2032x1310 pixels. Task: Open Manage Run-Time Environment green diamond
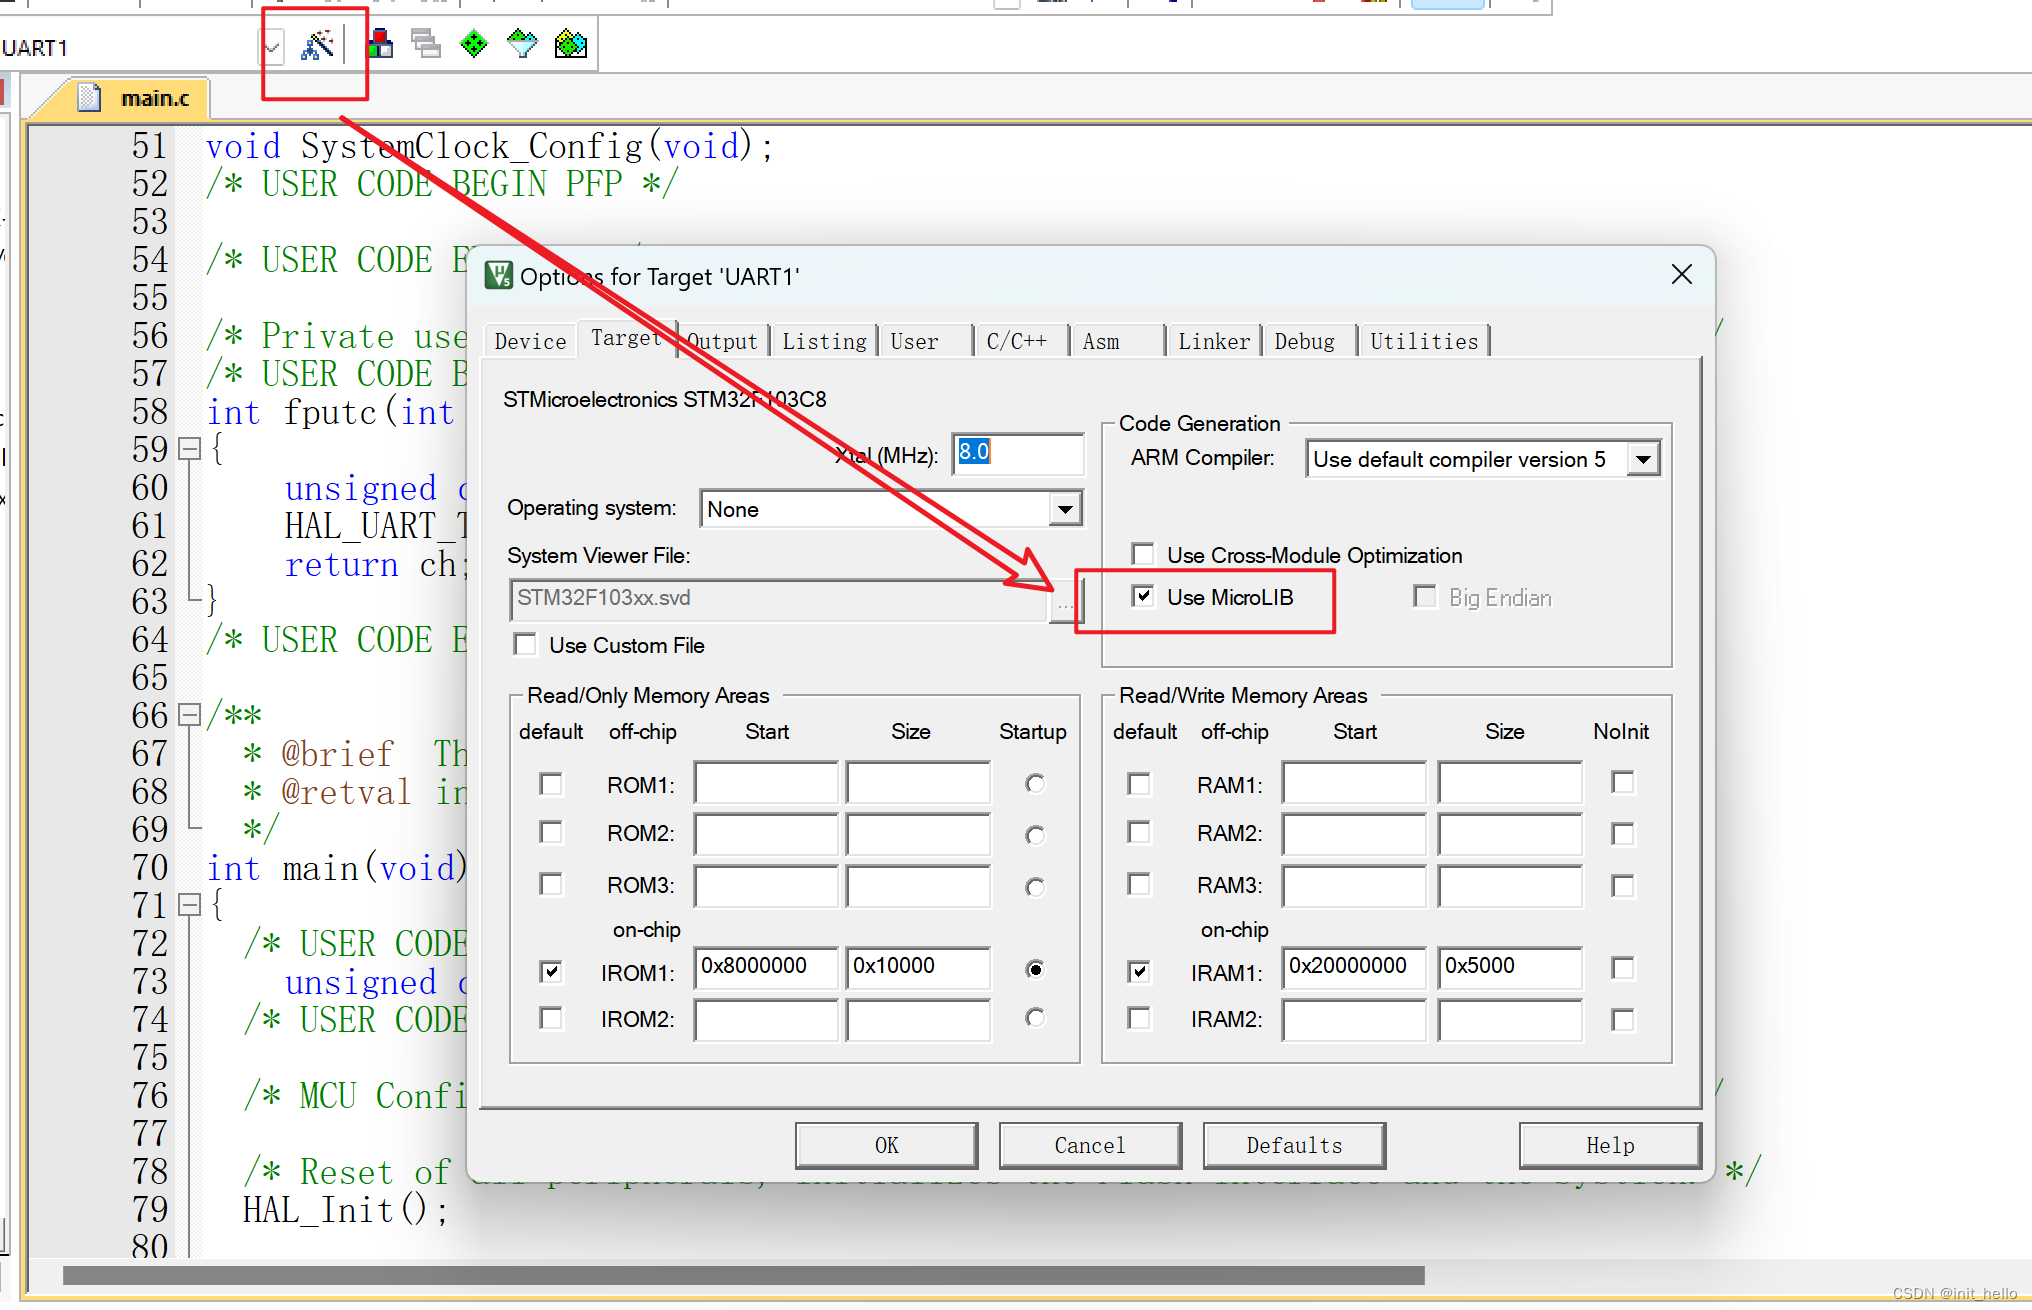point(473,44)
